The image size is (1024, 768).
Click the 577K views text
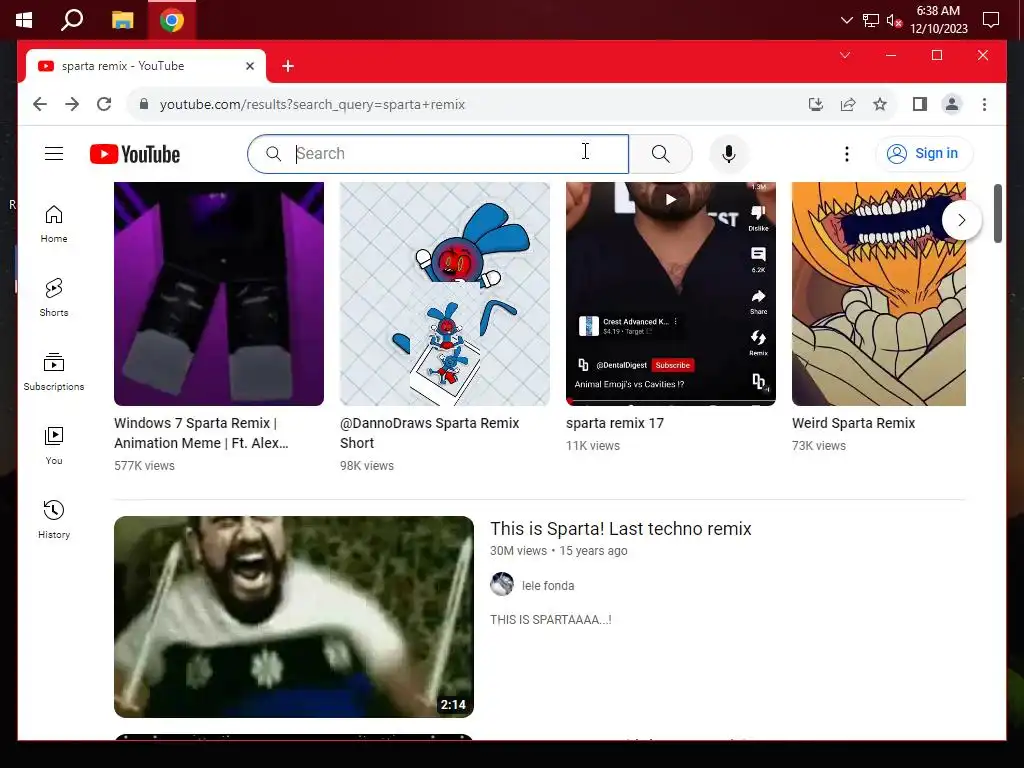(144, 466)
